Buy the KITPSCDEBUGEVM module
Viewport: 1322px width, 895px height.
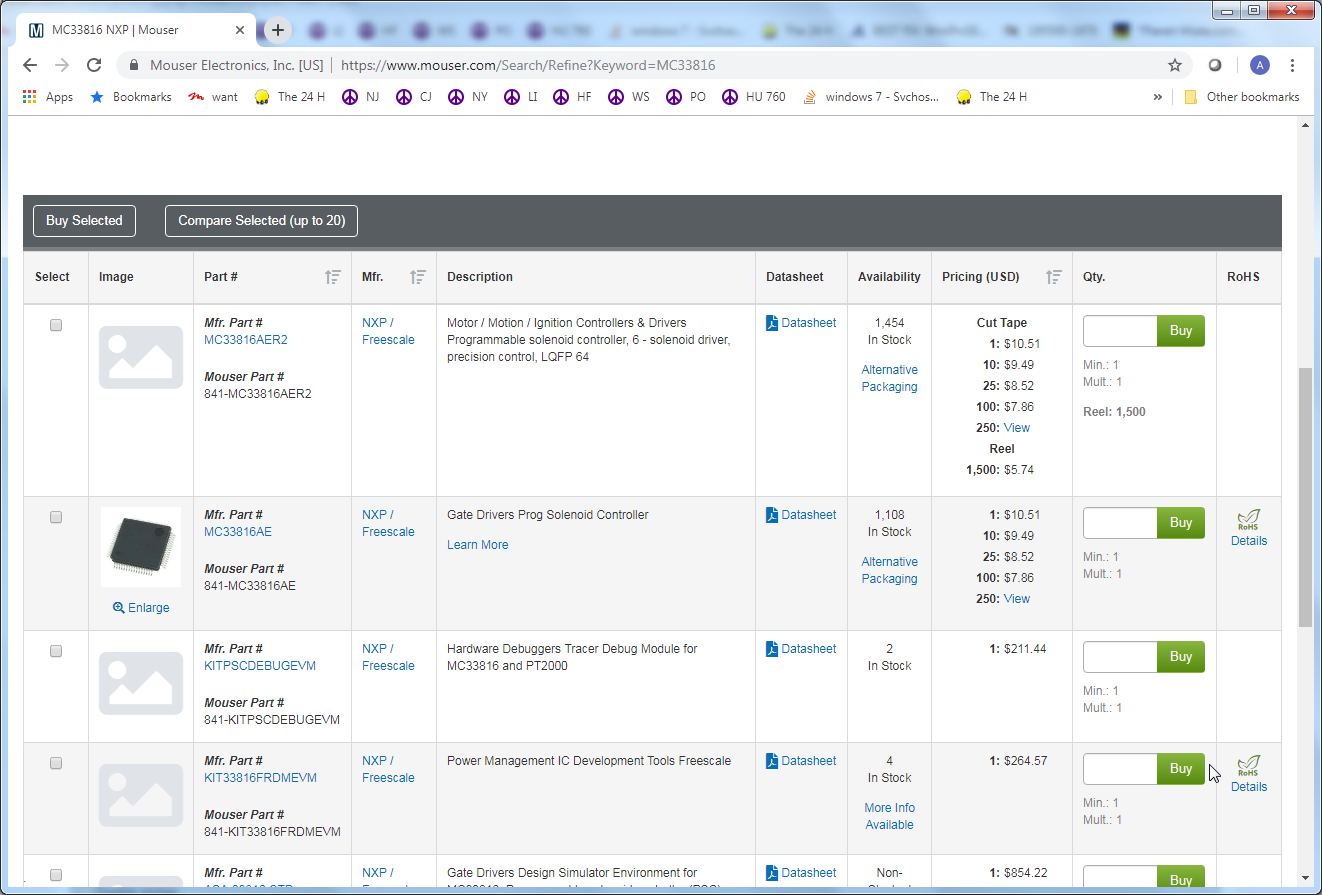pos(1181,657)
